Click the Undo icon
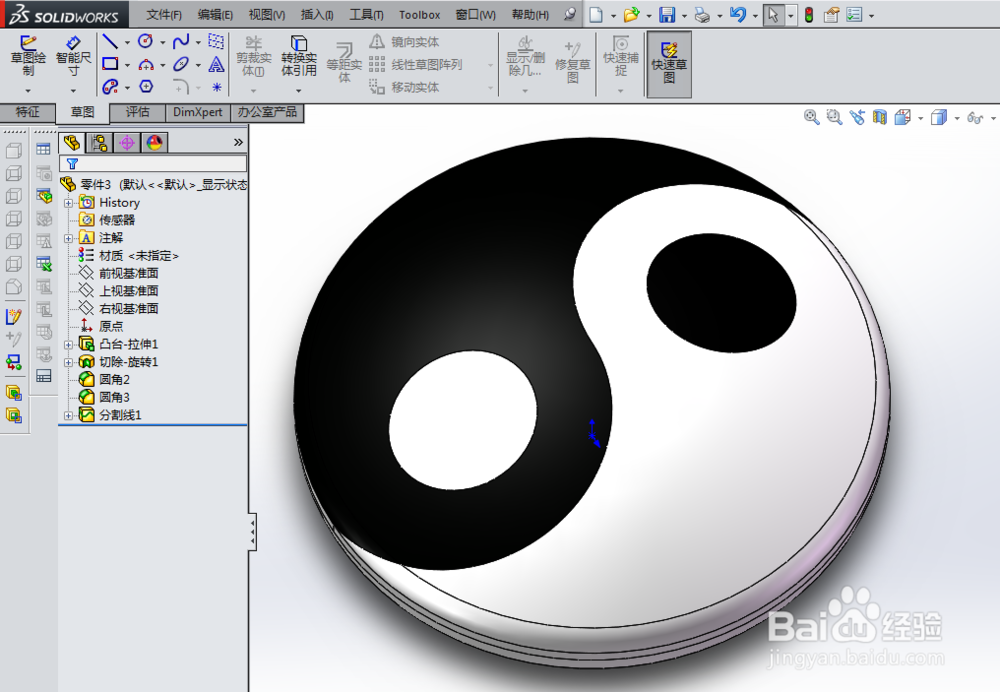The width and height of the screenshot is (1000, 692). click(x=738, y=15)
